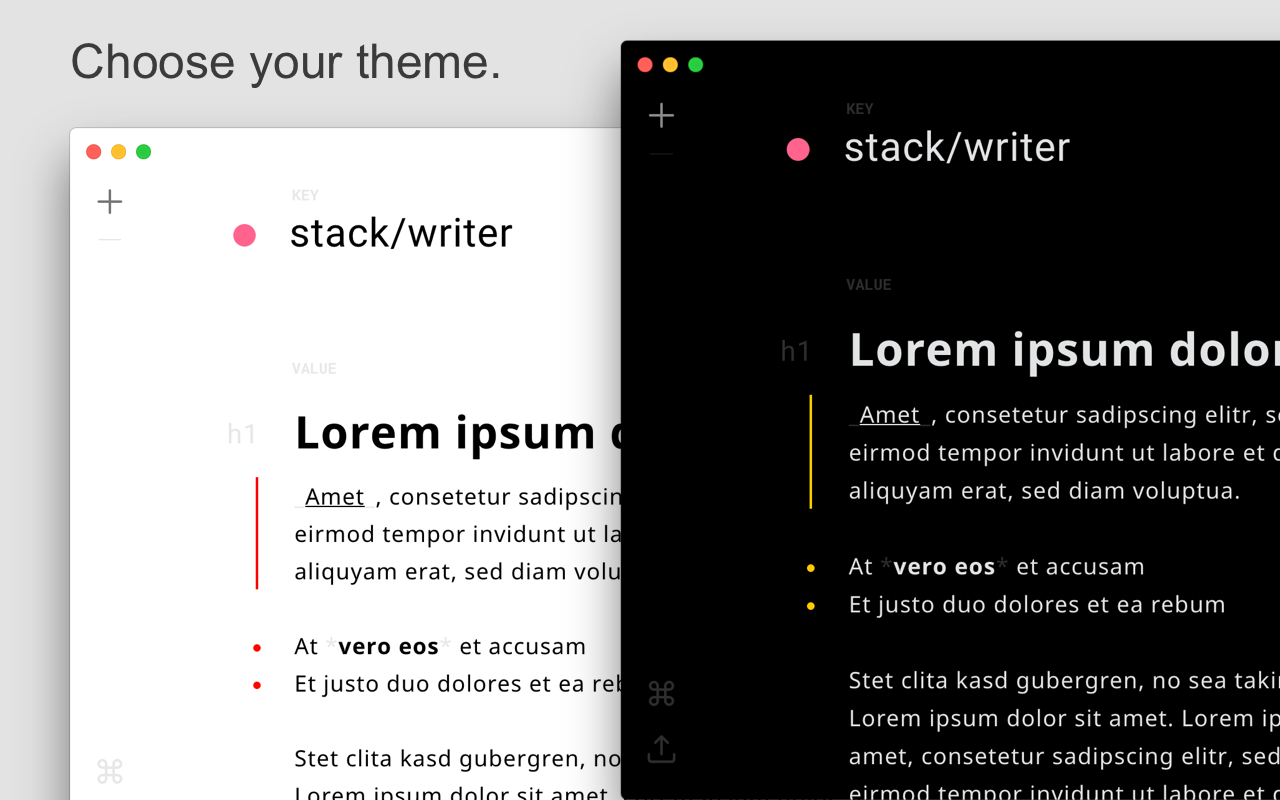Click bold 'vero eos' text in dark window
Image resolution: width=1280 pixels, height=800 pixels.
[x=944, y=567]
